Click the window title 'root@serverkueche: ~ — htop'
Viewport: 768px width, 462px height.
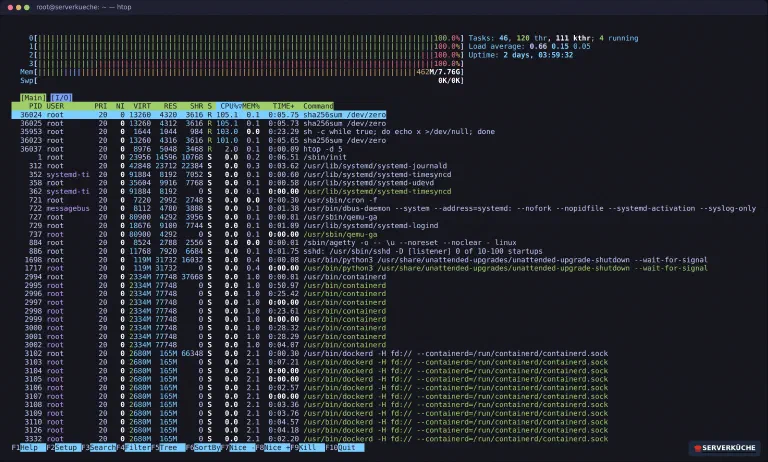click(84, 7)
